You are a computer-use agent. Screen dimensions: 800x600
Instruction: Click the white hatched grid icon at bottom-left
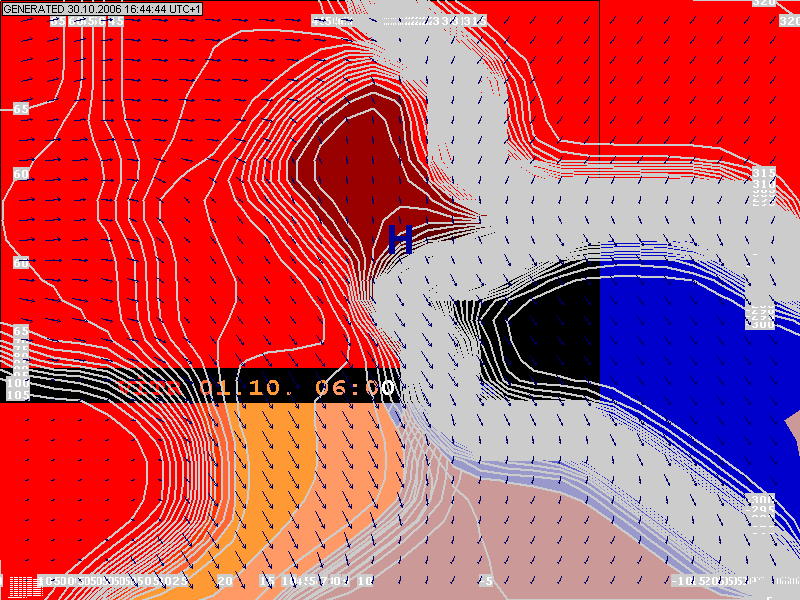pyautogui.click(x=18, y=586)
